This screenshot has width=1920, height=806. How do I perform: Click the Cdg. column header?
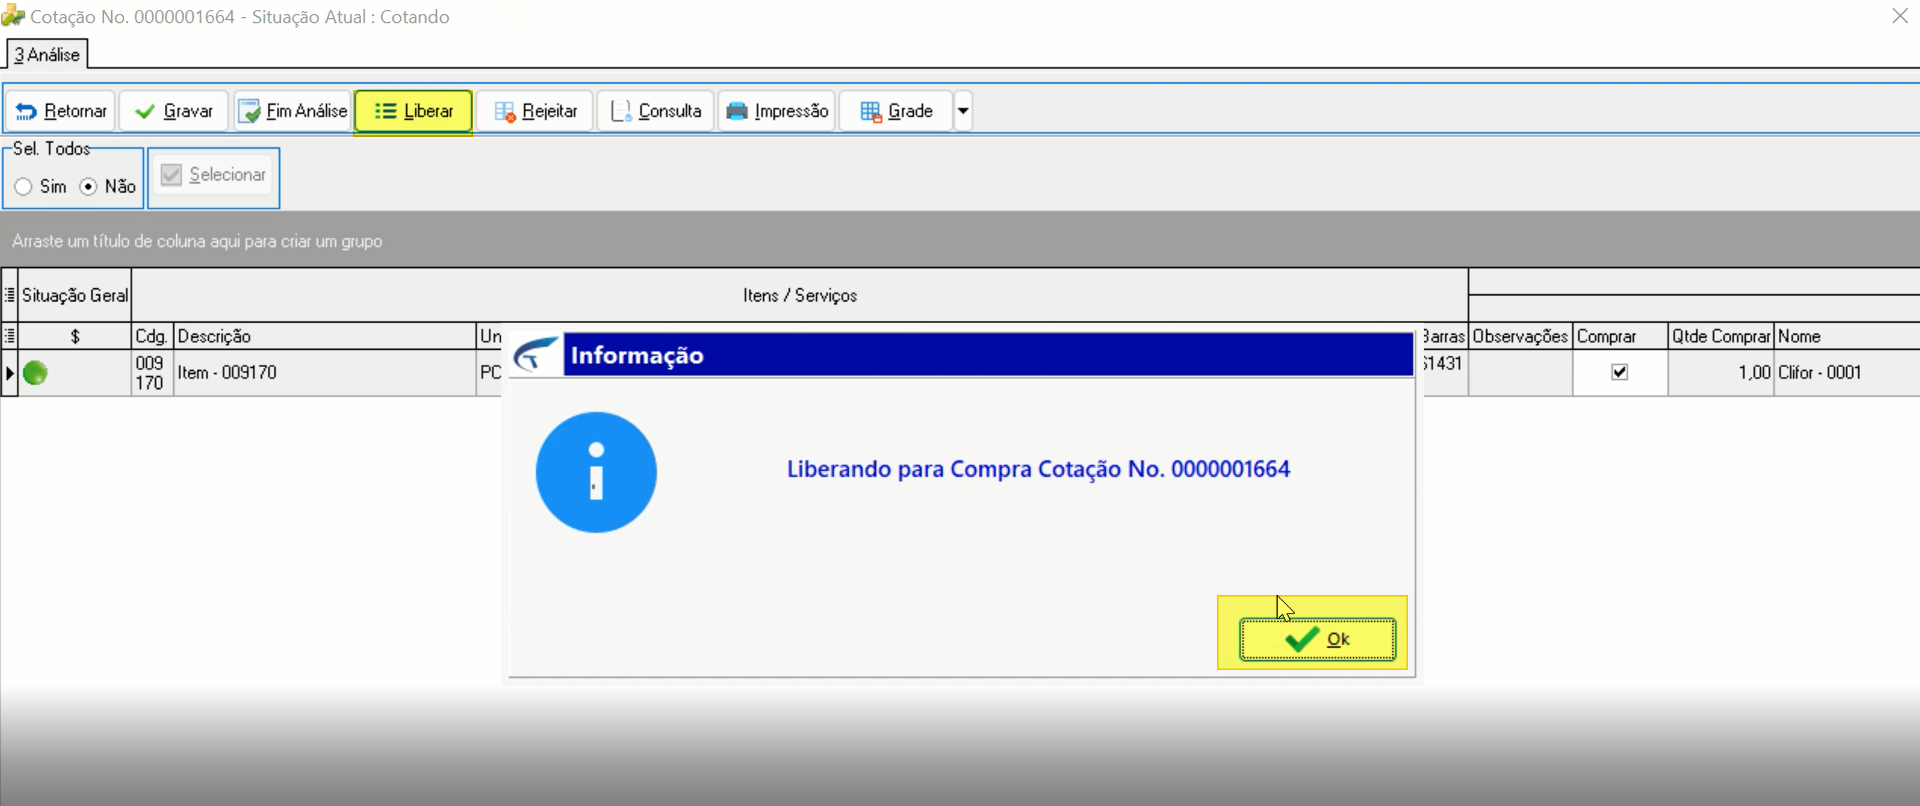[153, 336]
